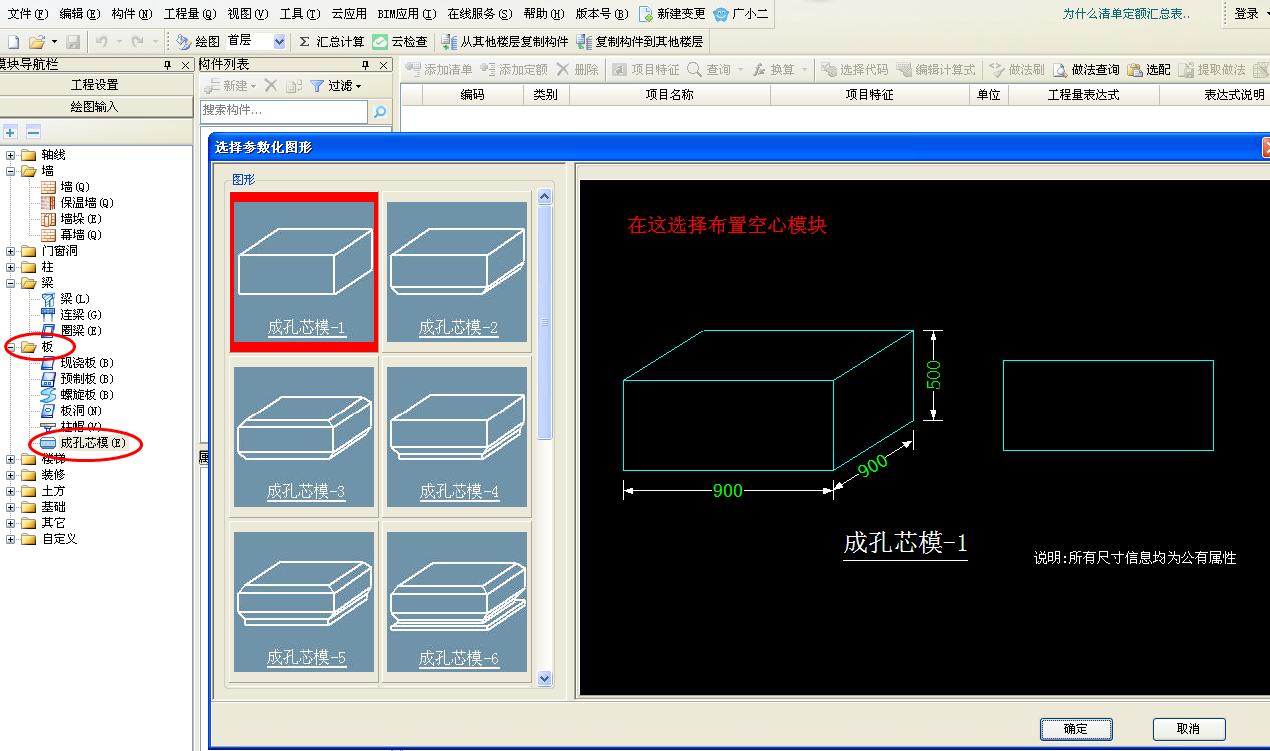Viewport: 1270px width, 751px height.
Task: Click the search magnifier in 构件列表
Action: [x=380, y=112]
